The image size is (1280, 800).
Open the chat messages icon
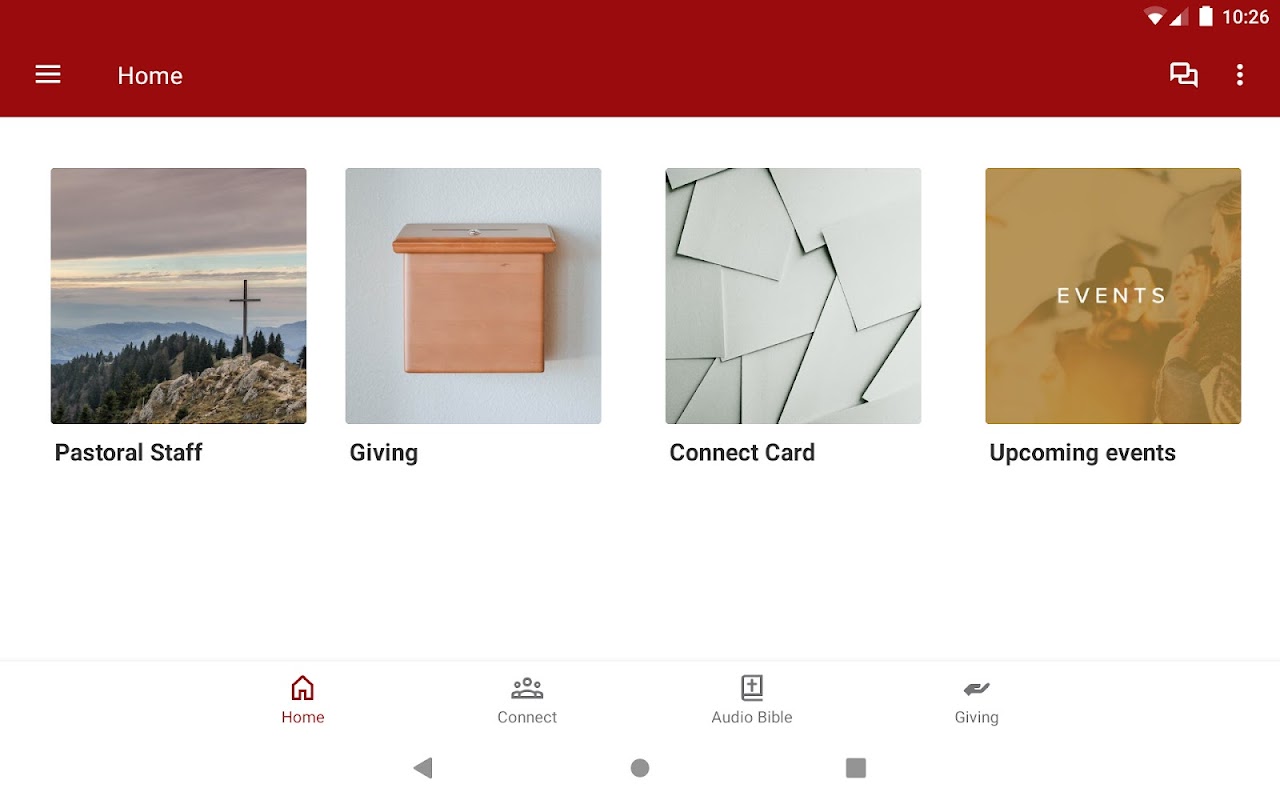pyautogui.click(x=1184, y=75)
